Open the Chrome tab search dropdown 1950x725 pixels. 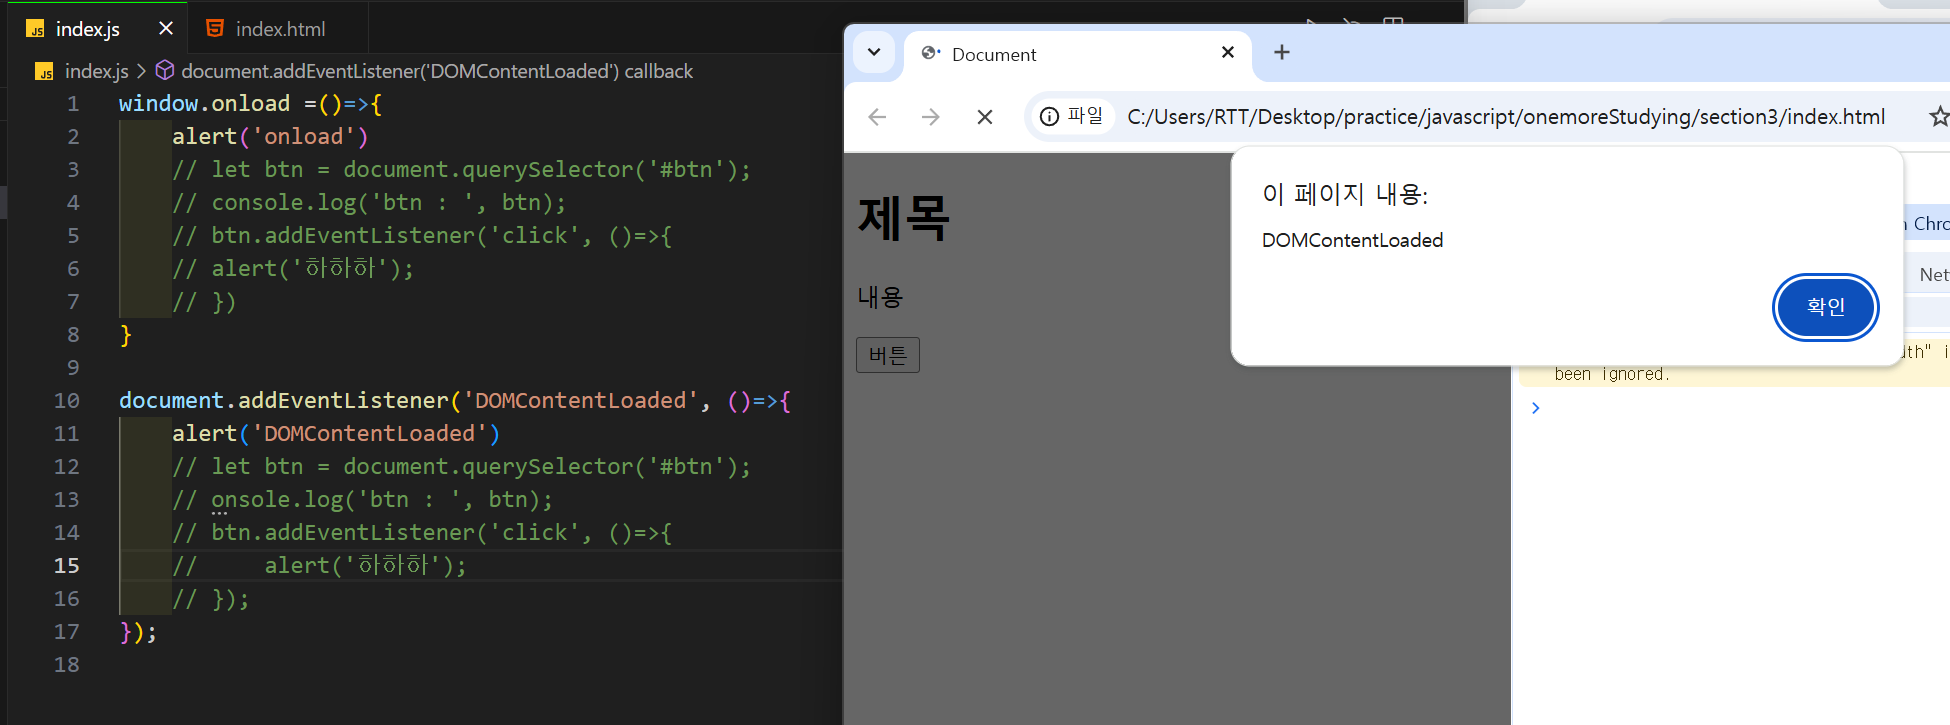point(874,52)
